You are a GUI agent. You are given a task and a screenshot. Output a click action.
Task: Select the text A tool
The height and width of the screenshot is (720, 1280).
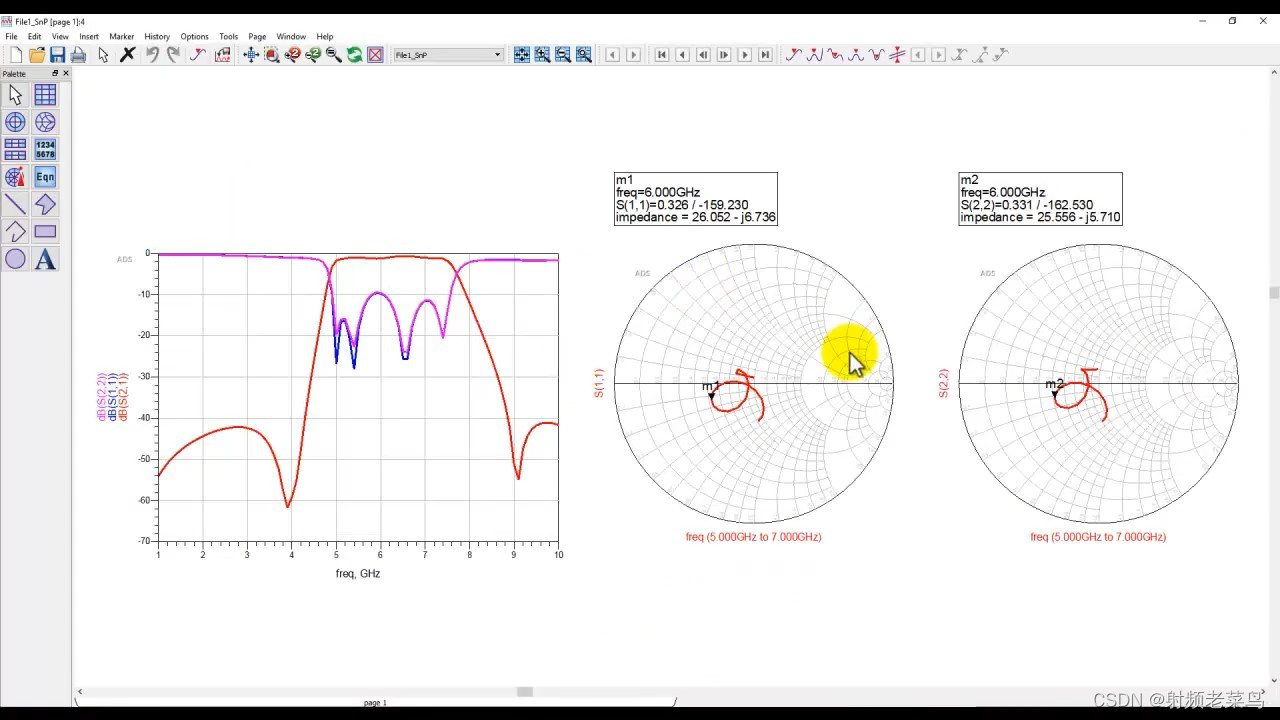click(x=45, y=259)
